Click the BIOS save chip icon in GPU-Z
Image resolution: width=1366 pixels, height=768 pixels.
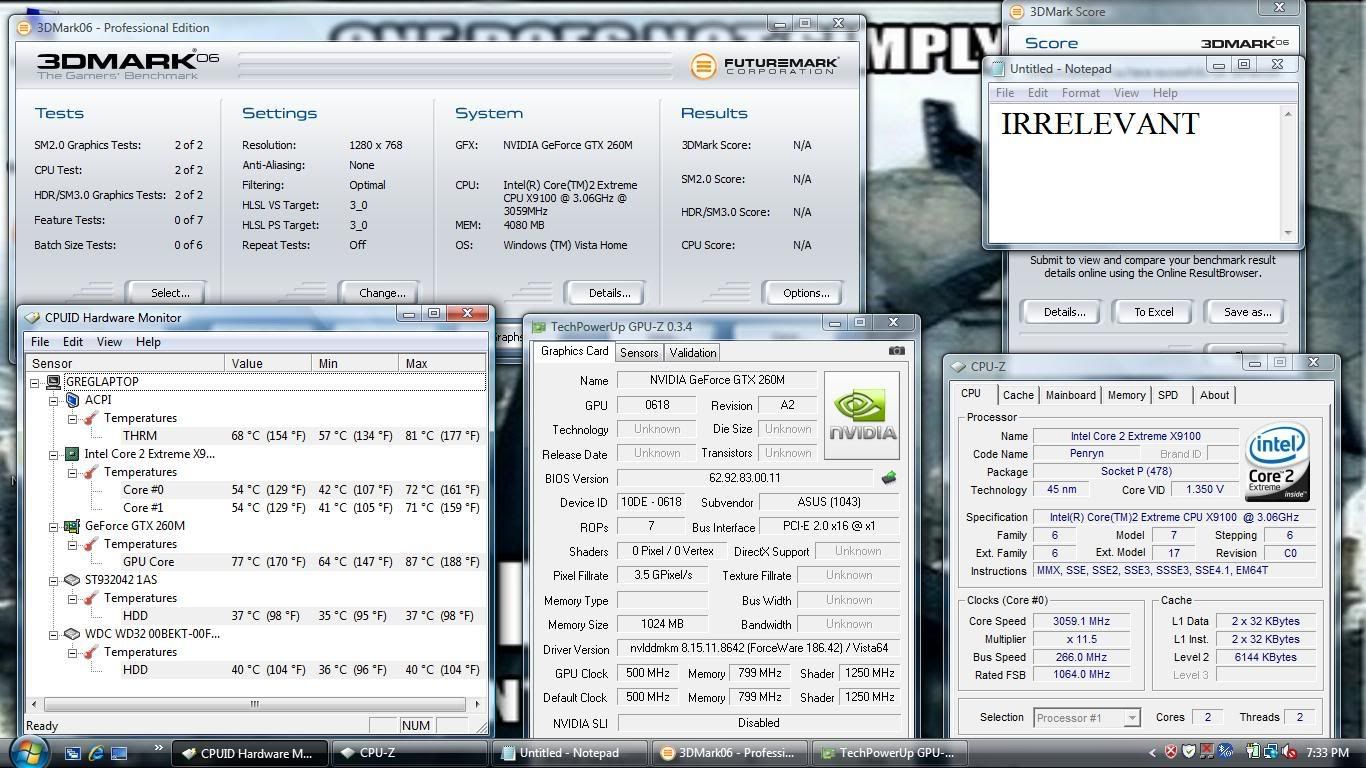coord(888,478)
